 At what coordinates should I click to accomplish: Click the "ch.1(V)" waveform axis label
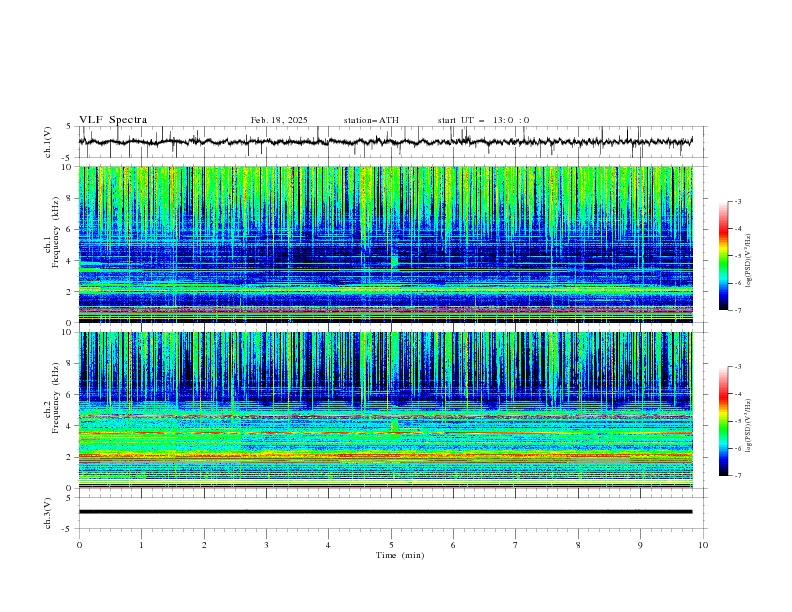tap(48, 142)
